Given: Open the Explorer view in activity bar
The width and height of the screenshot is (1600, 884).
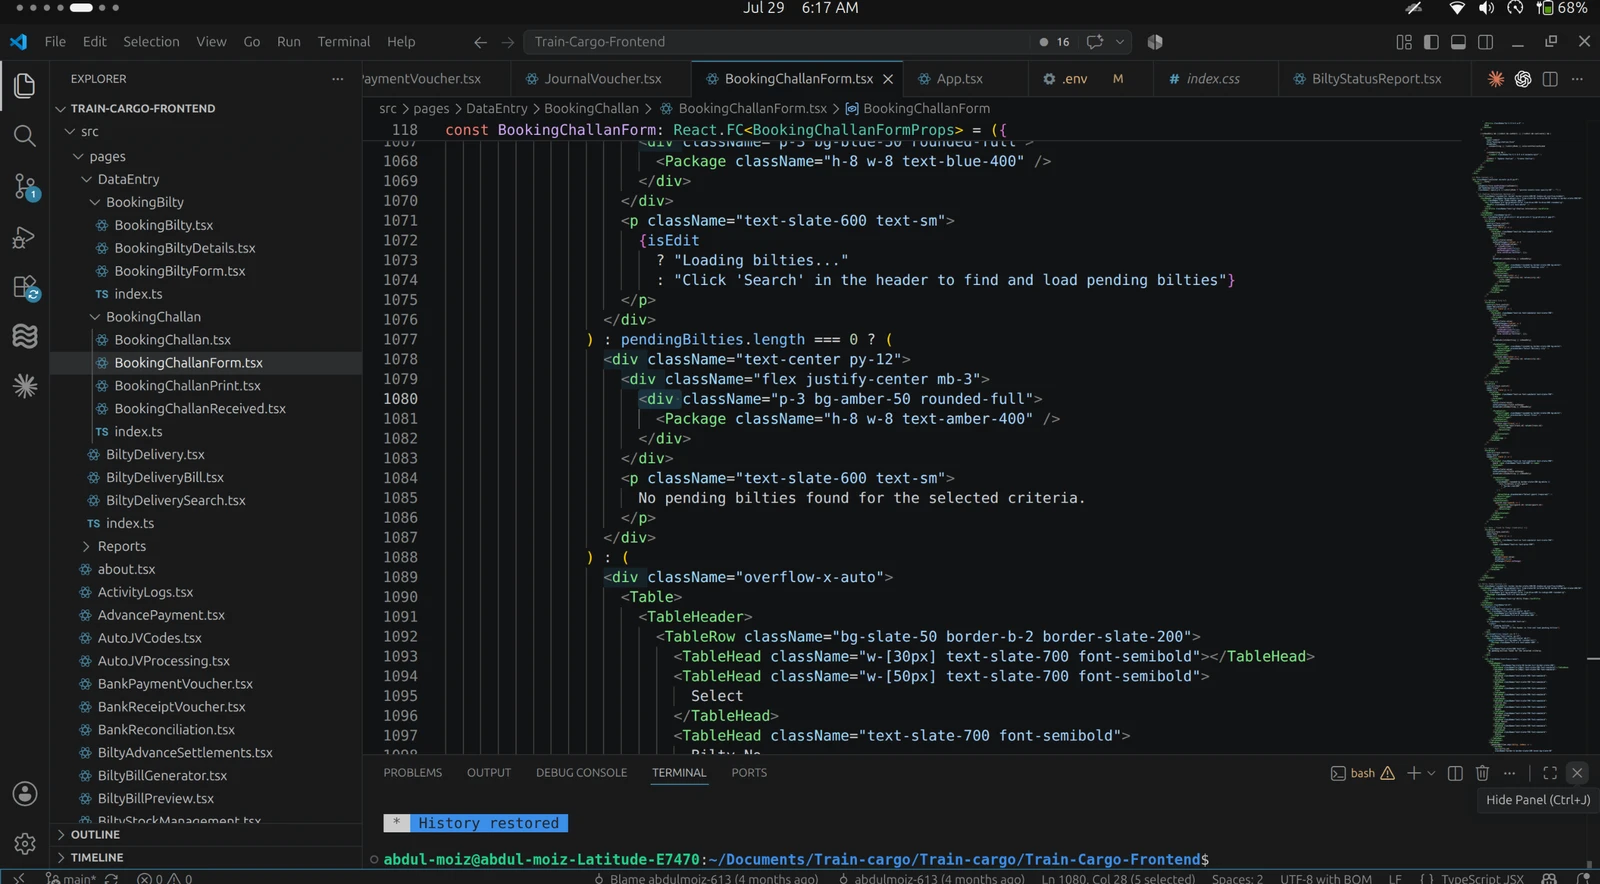Looking at the screenshot, I should pyautogui.click(x=25, y=86).
